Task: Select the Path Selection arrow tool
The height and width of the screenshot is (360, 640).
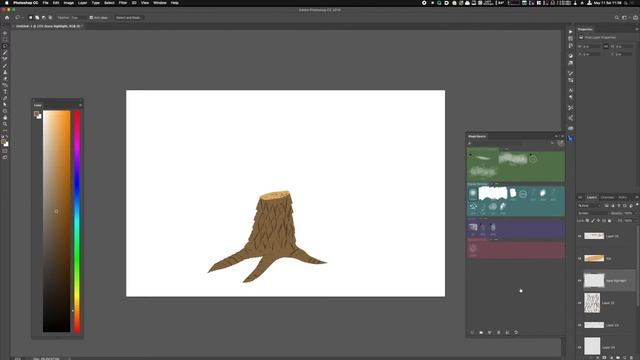Action: coord(5,104)
